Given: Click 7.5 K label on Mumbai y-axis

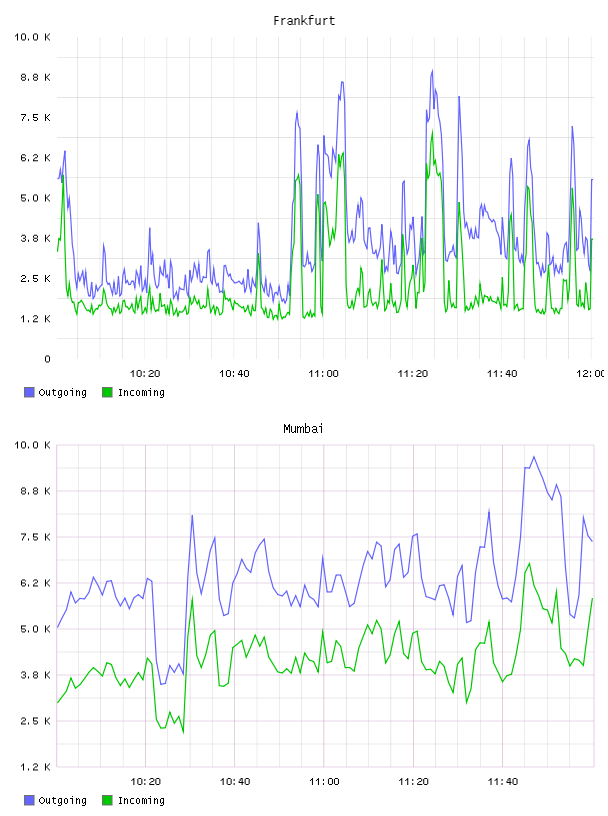Looking at the screenshot, I should (35, 537).
